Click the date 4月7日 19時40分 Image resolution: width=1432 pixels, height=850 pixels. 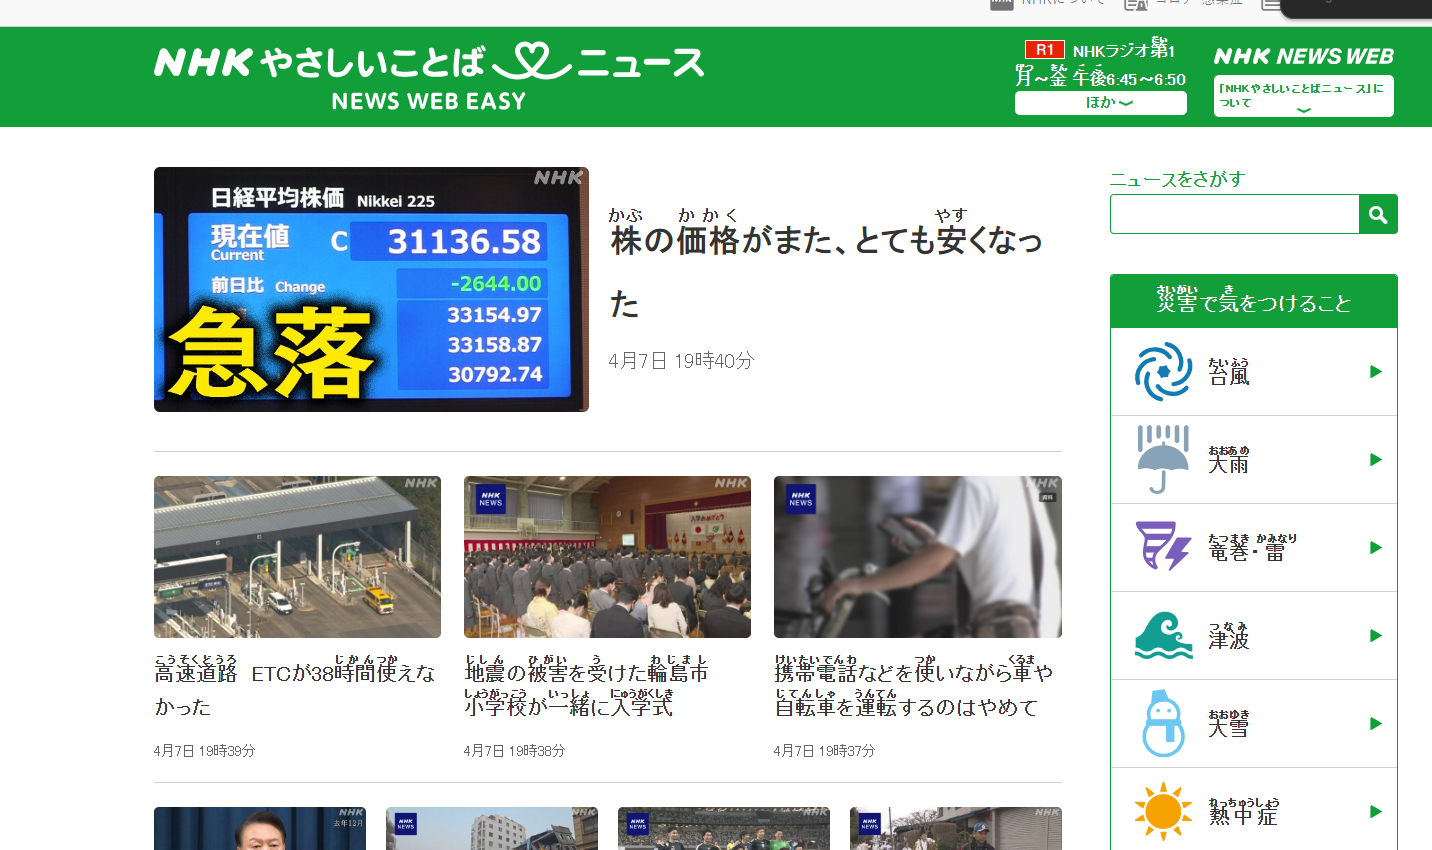pyautogui.click(x=681, y=361)
